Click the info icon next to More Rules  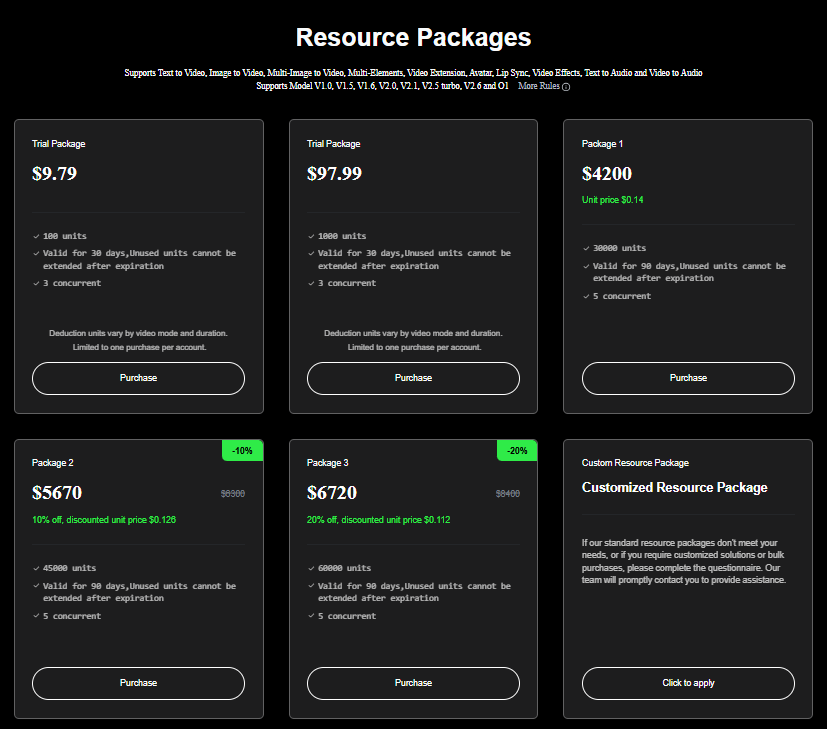tap(566, 86)
